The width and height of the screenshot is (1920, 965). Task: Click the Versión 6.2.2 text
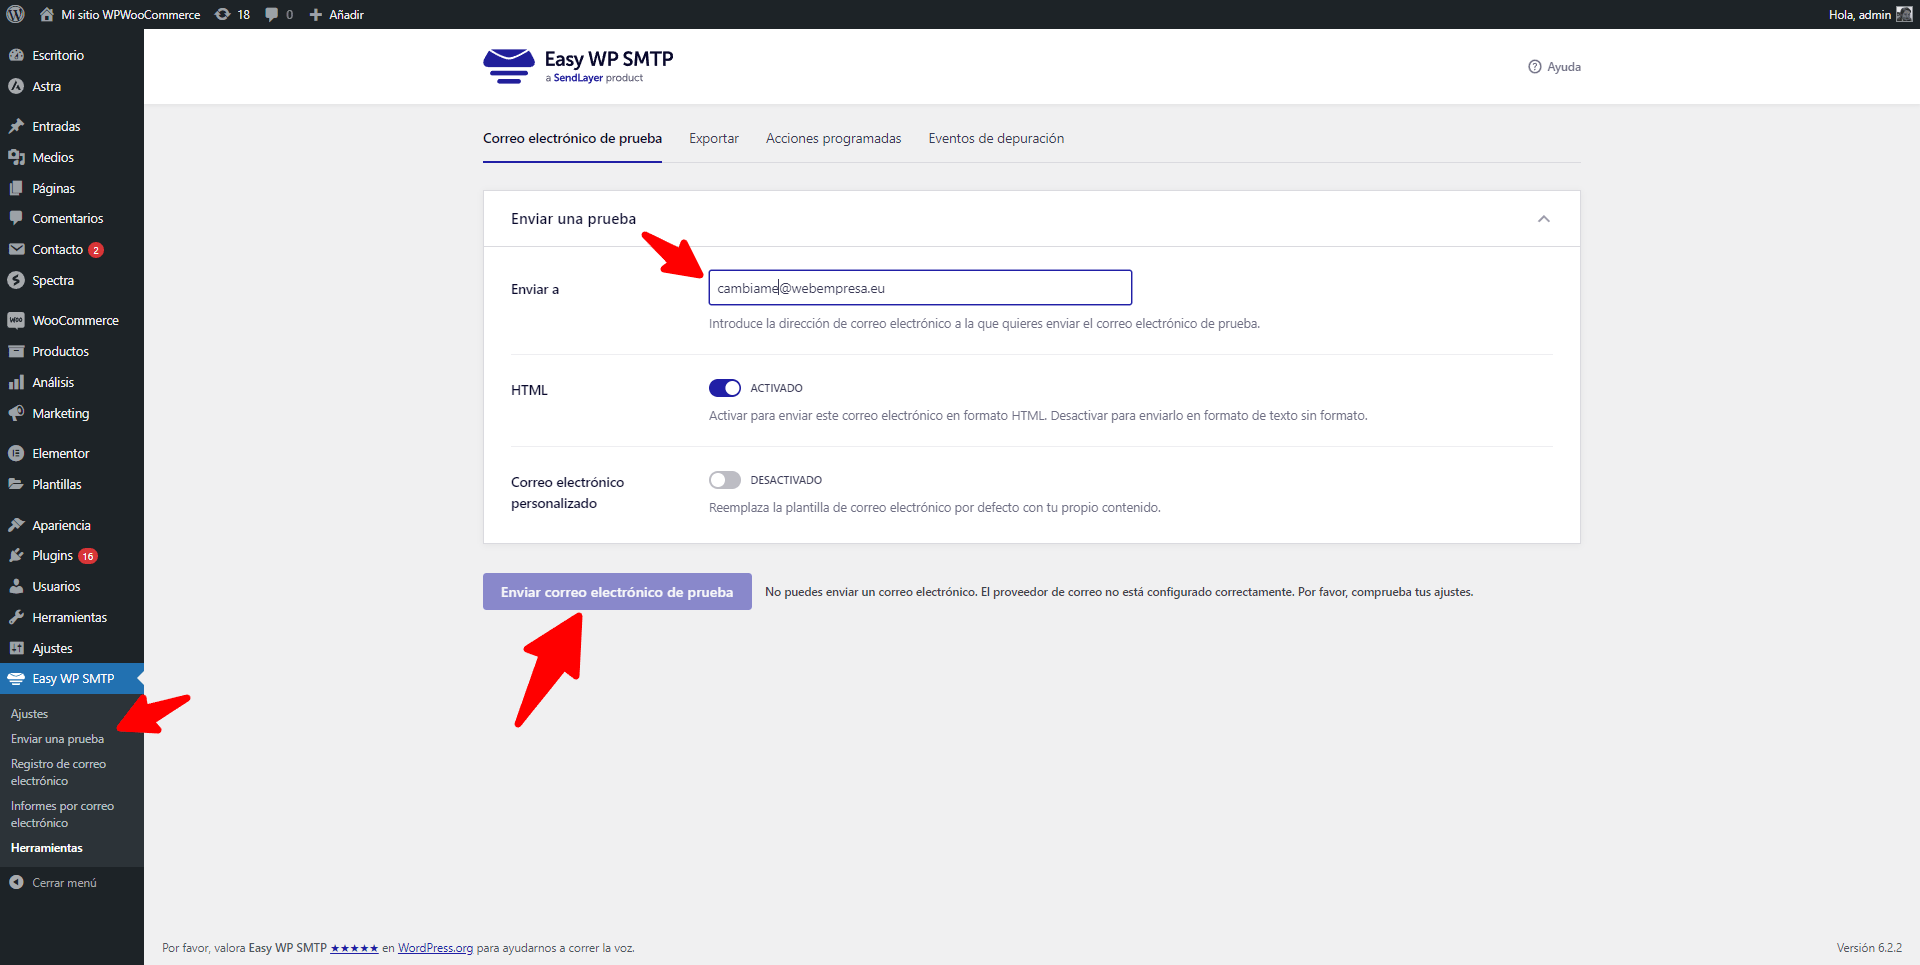click(1869, 948)
